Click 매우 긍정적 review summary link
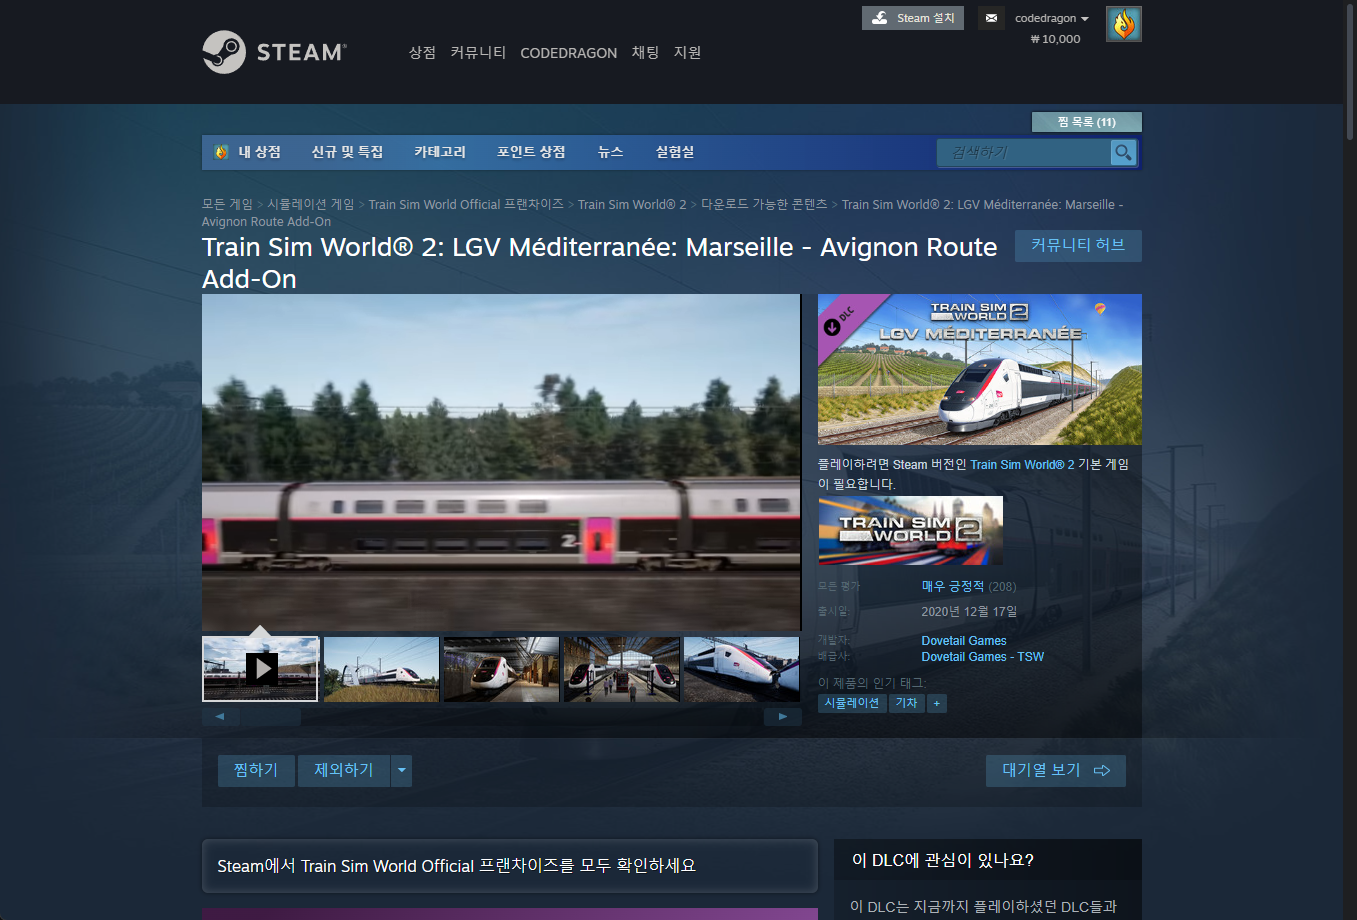 [953, 586]
